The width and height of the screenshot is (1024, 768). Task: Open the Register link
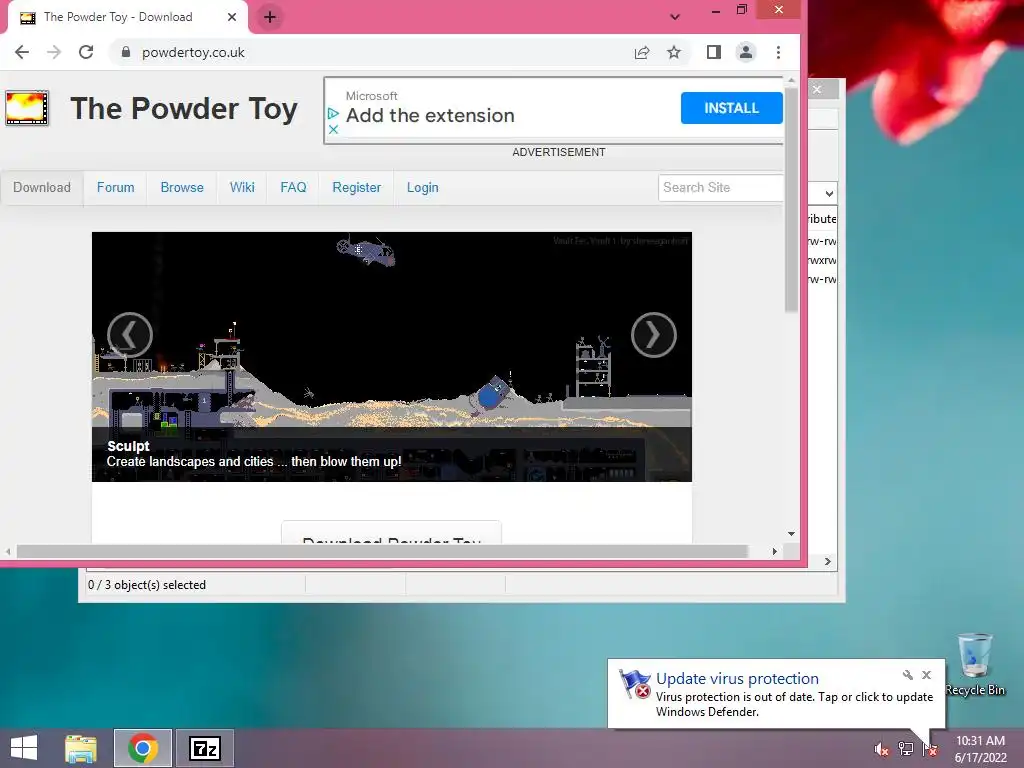357,187
